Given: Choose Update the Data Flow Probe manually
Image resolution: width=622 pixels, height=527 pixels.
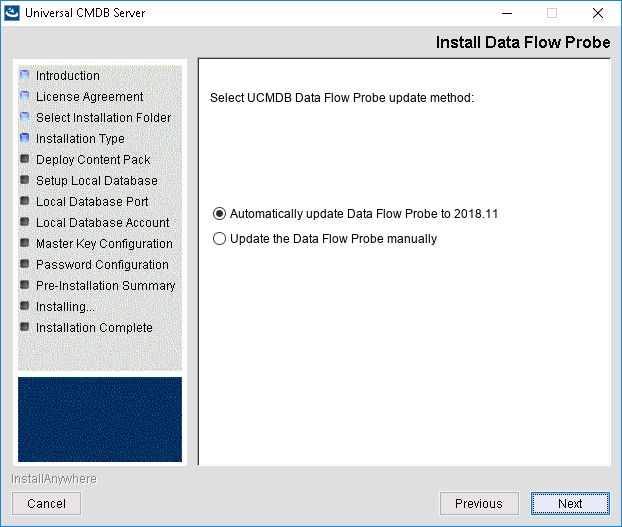Looking at the screenshot, I should 220,239.
